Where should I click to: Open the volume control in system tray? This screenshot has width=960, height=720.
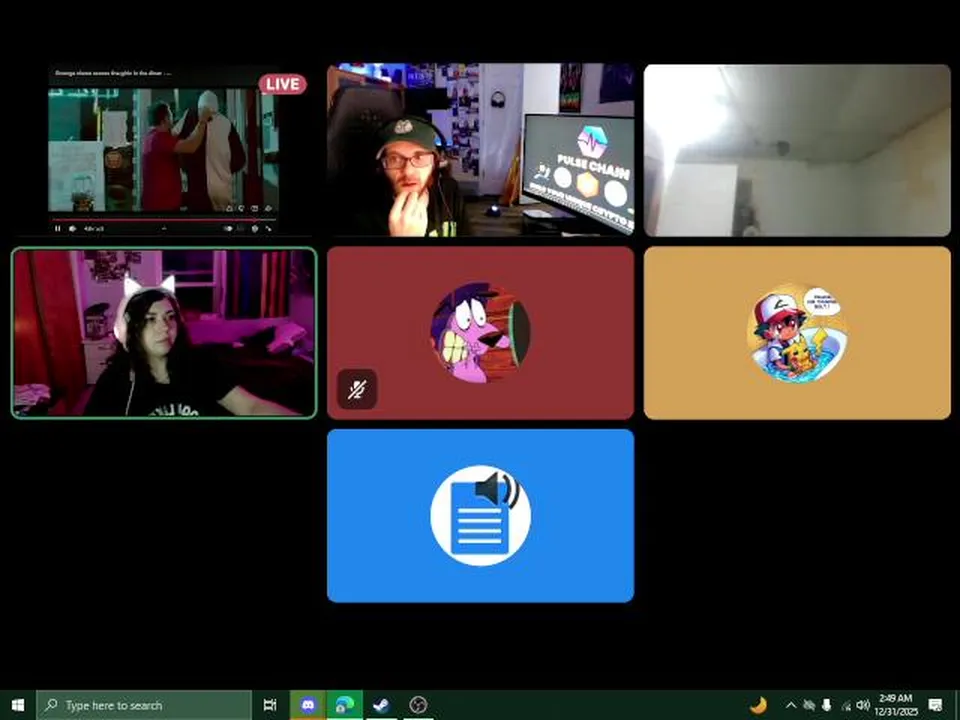point(863,705)
